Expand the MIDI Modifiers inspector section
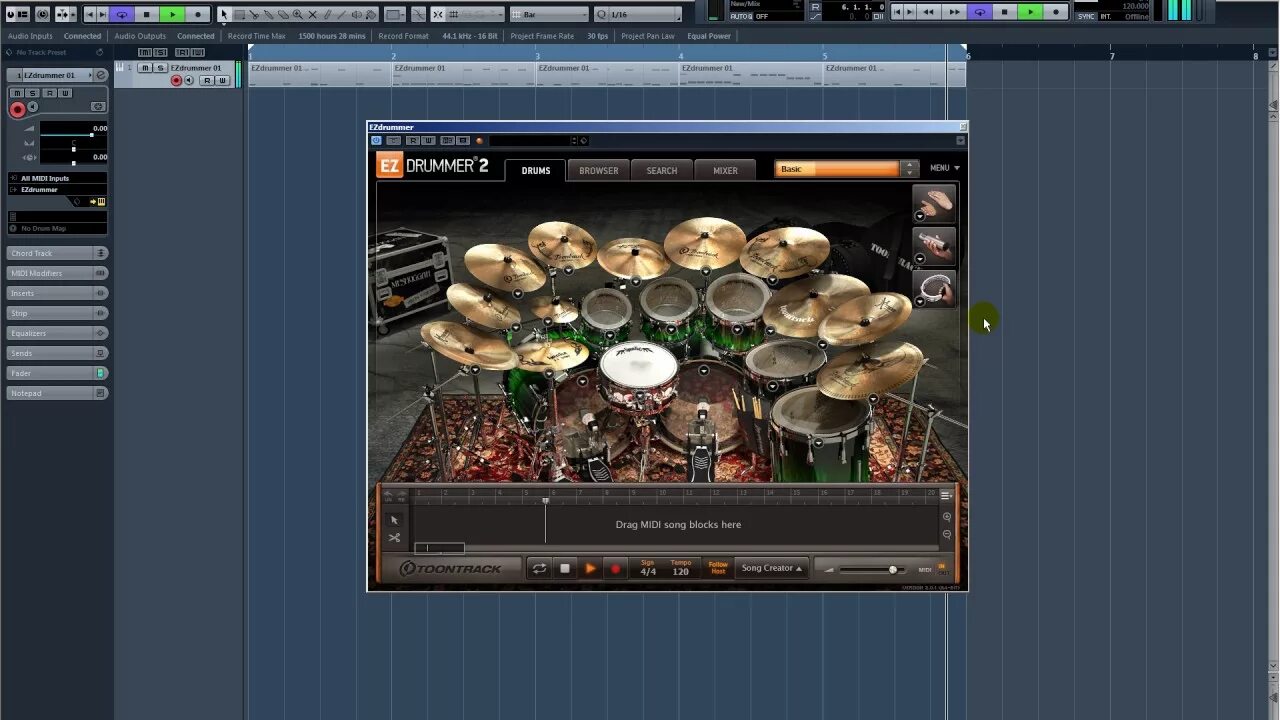The image size is (1280, 720). (x=57, y=273)
